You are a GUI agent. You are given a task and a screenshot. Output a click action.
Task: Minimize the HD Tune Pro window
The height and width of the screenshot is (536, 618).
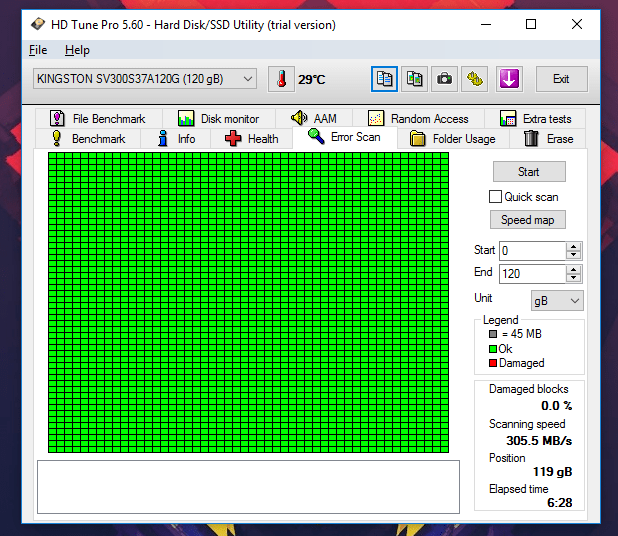pos(486,24)
